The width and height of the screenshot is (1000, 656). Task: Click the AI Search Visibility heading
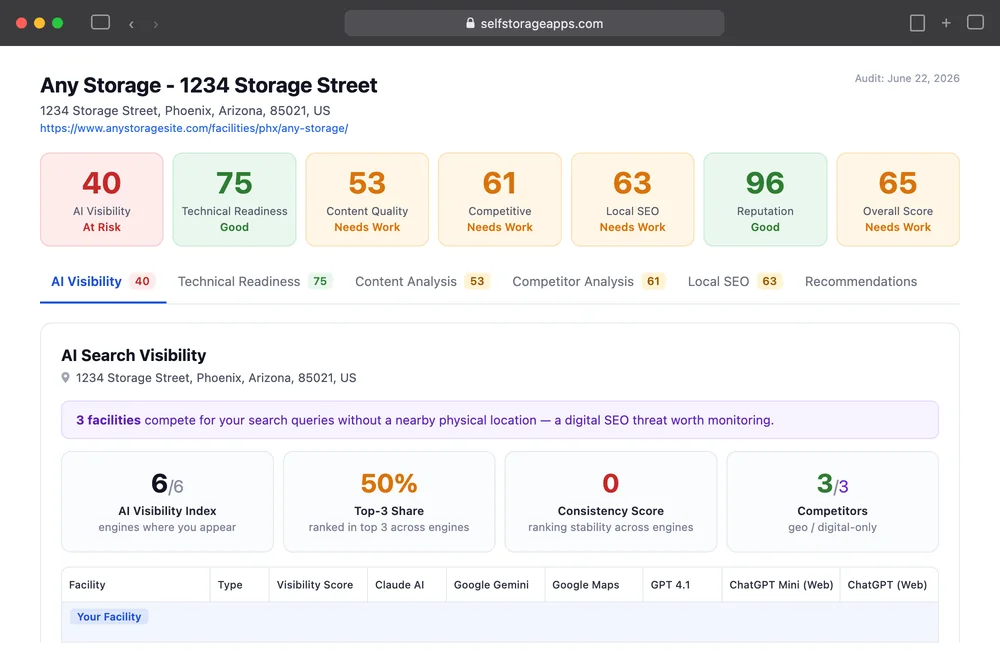pyautogui.click(x=133, y=355)
